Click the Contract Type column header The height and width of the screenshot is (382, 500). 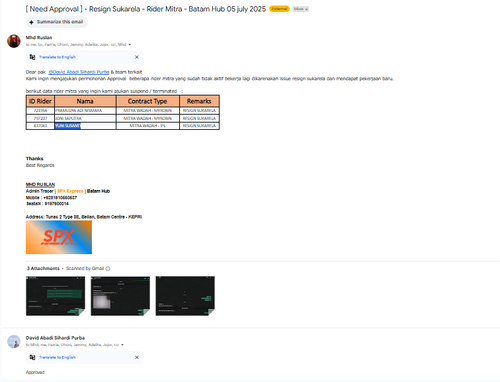[x=147, y=101]
